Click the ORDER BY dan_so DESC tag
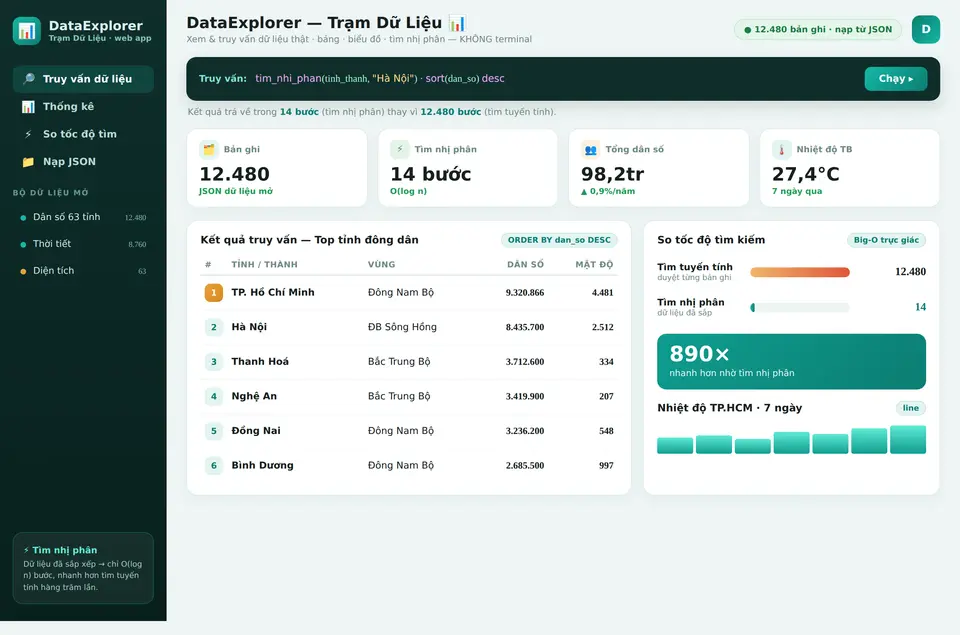 tap(559, 240)
